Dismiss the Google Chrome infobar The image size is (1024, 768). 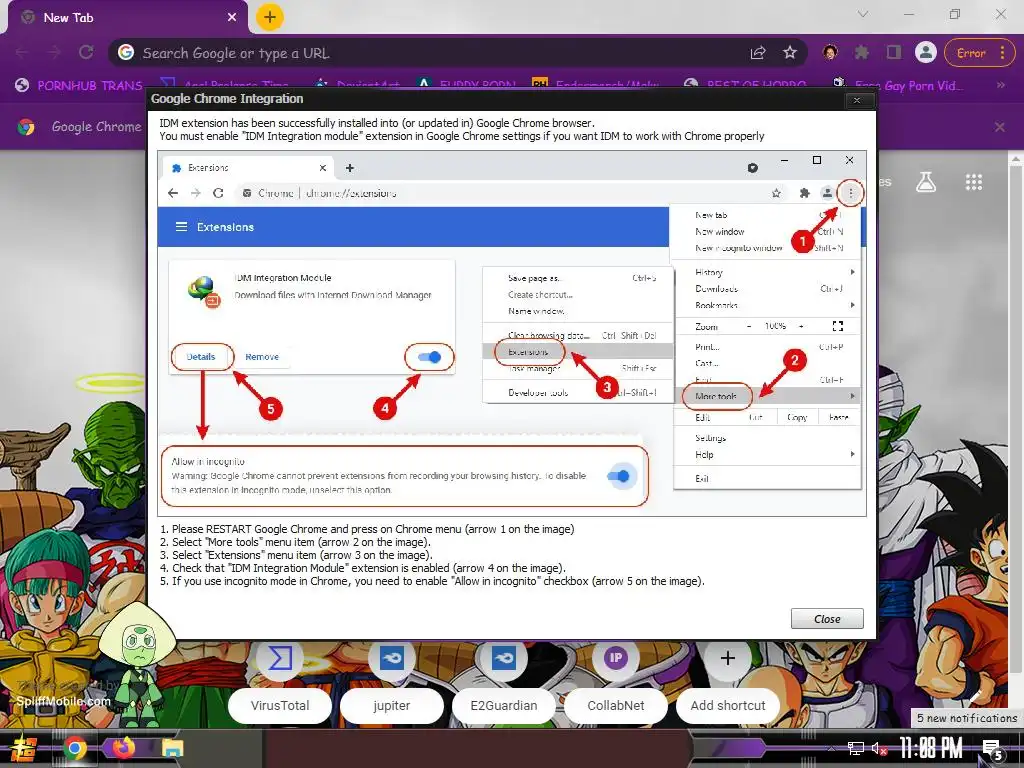pyautogui.click(x=1000, y=127)
